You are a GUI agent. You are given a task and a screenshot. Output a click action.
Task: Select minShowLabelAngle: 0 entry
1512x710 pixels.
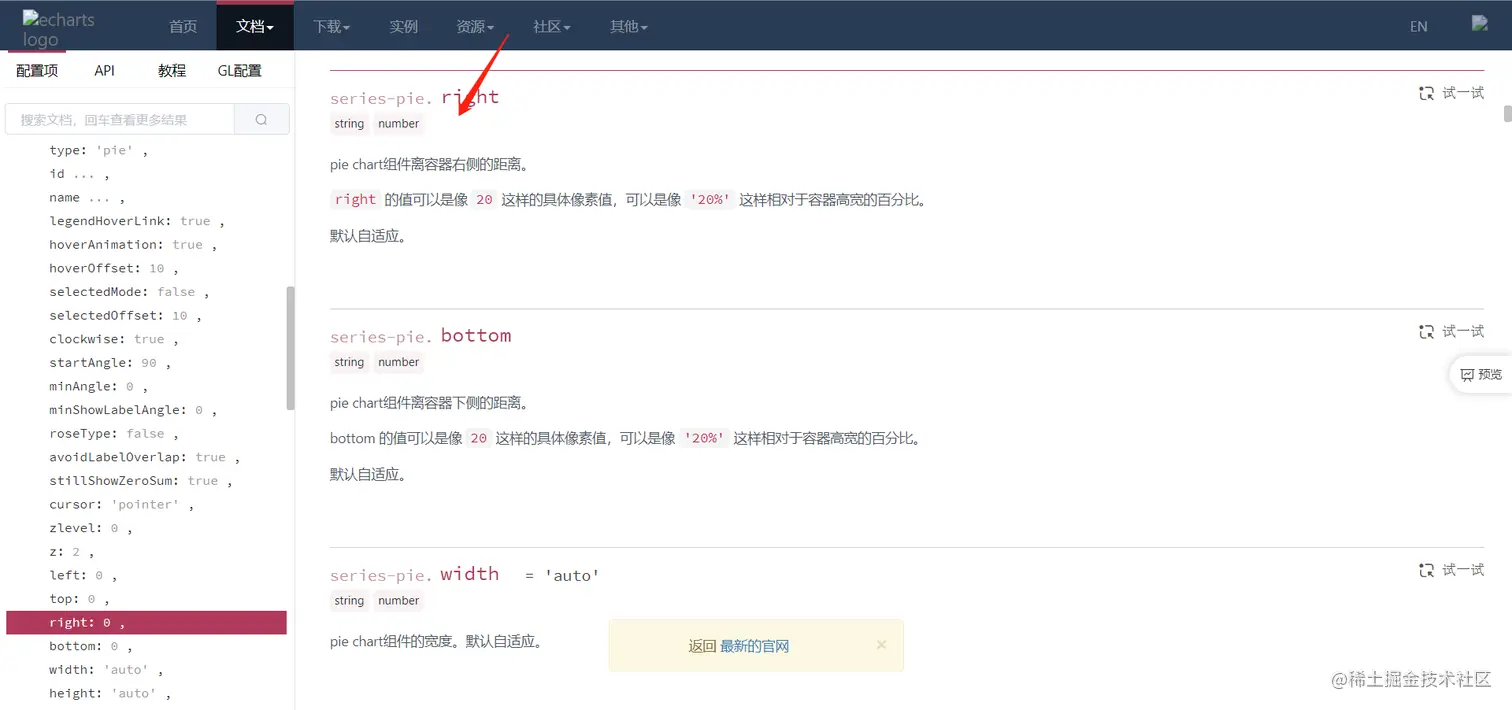[x=133, y=410]
